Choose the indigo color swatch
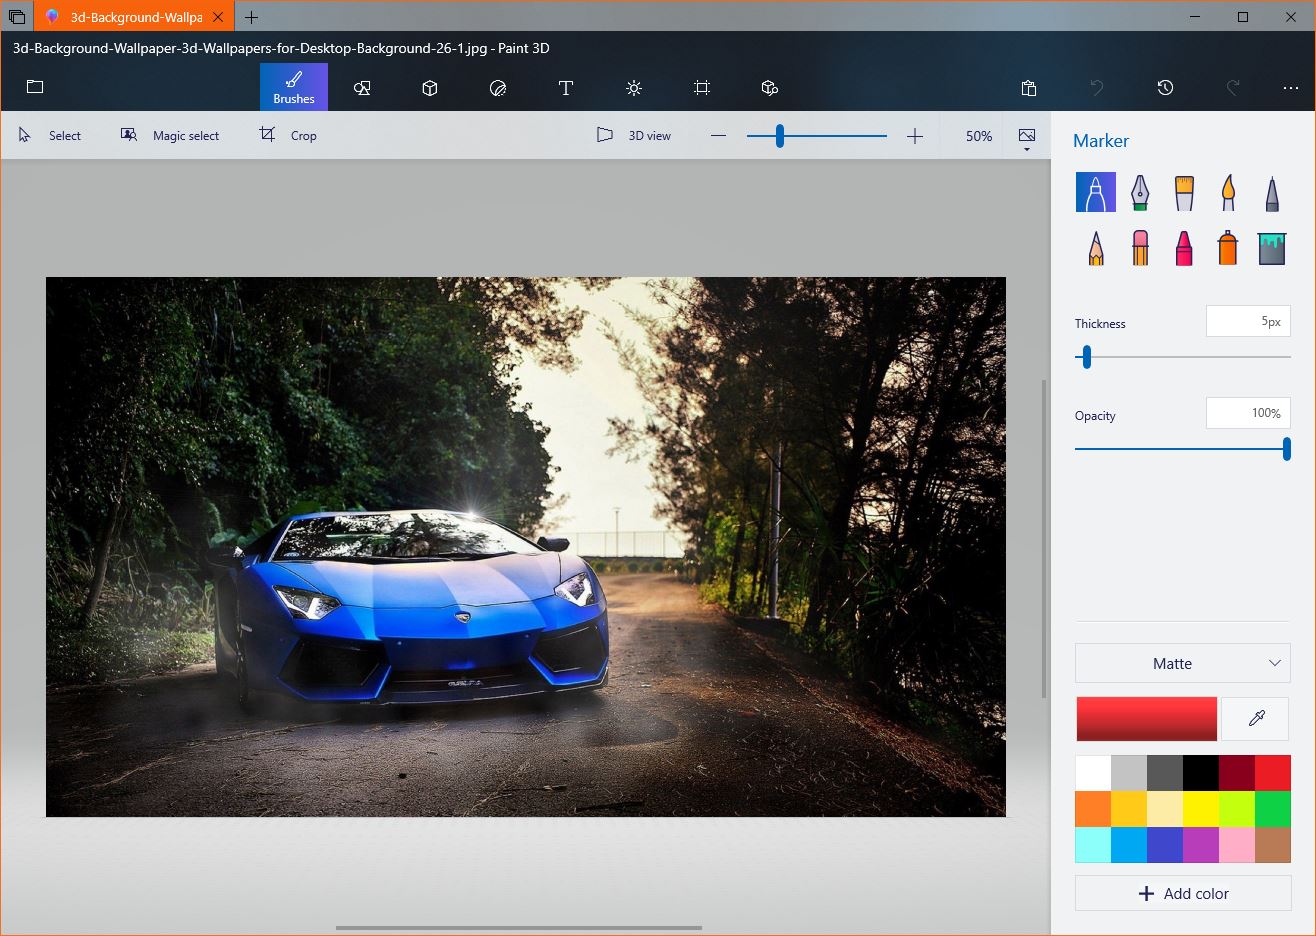 click(x=1165, y=845)
